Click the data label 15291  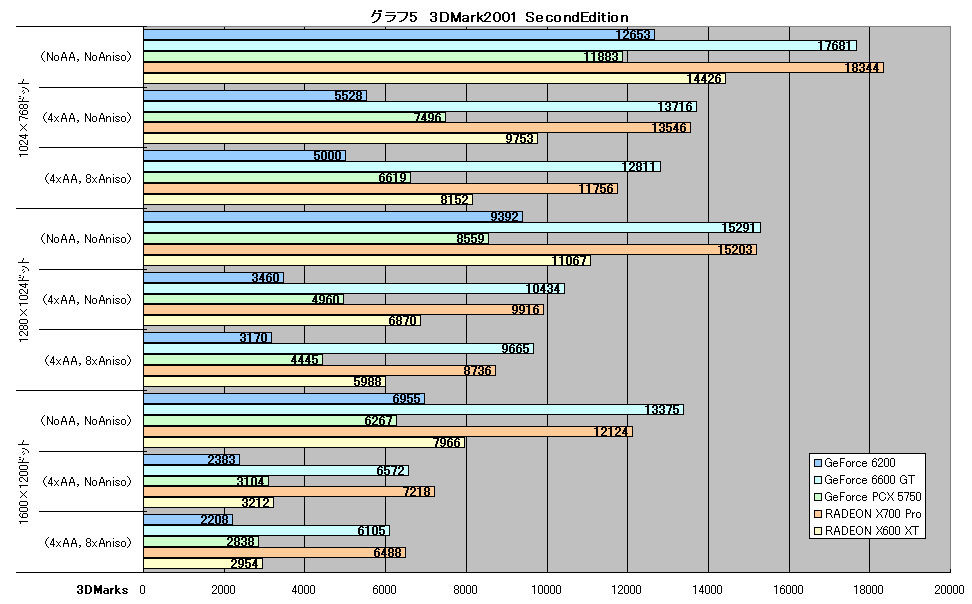[x=738, y=228]
